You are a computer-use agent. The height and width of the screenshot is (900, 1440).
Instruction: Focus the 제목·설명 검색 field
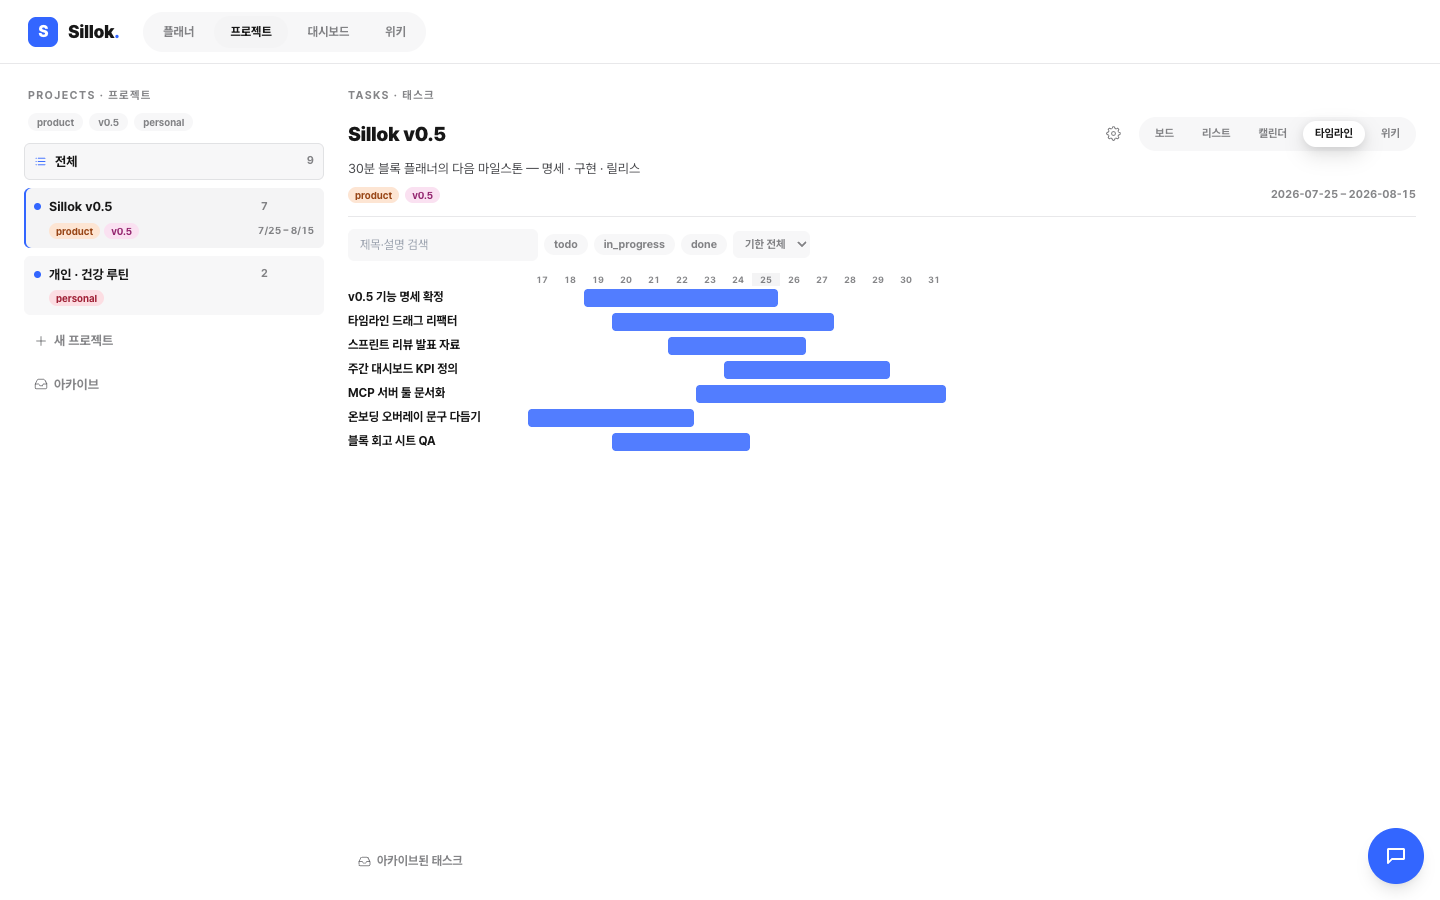click(443, 245)
